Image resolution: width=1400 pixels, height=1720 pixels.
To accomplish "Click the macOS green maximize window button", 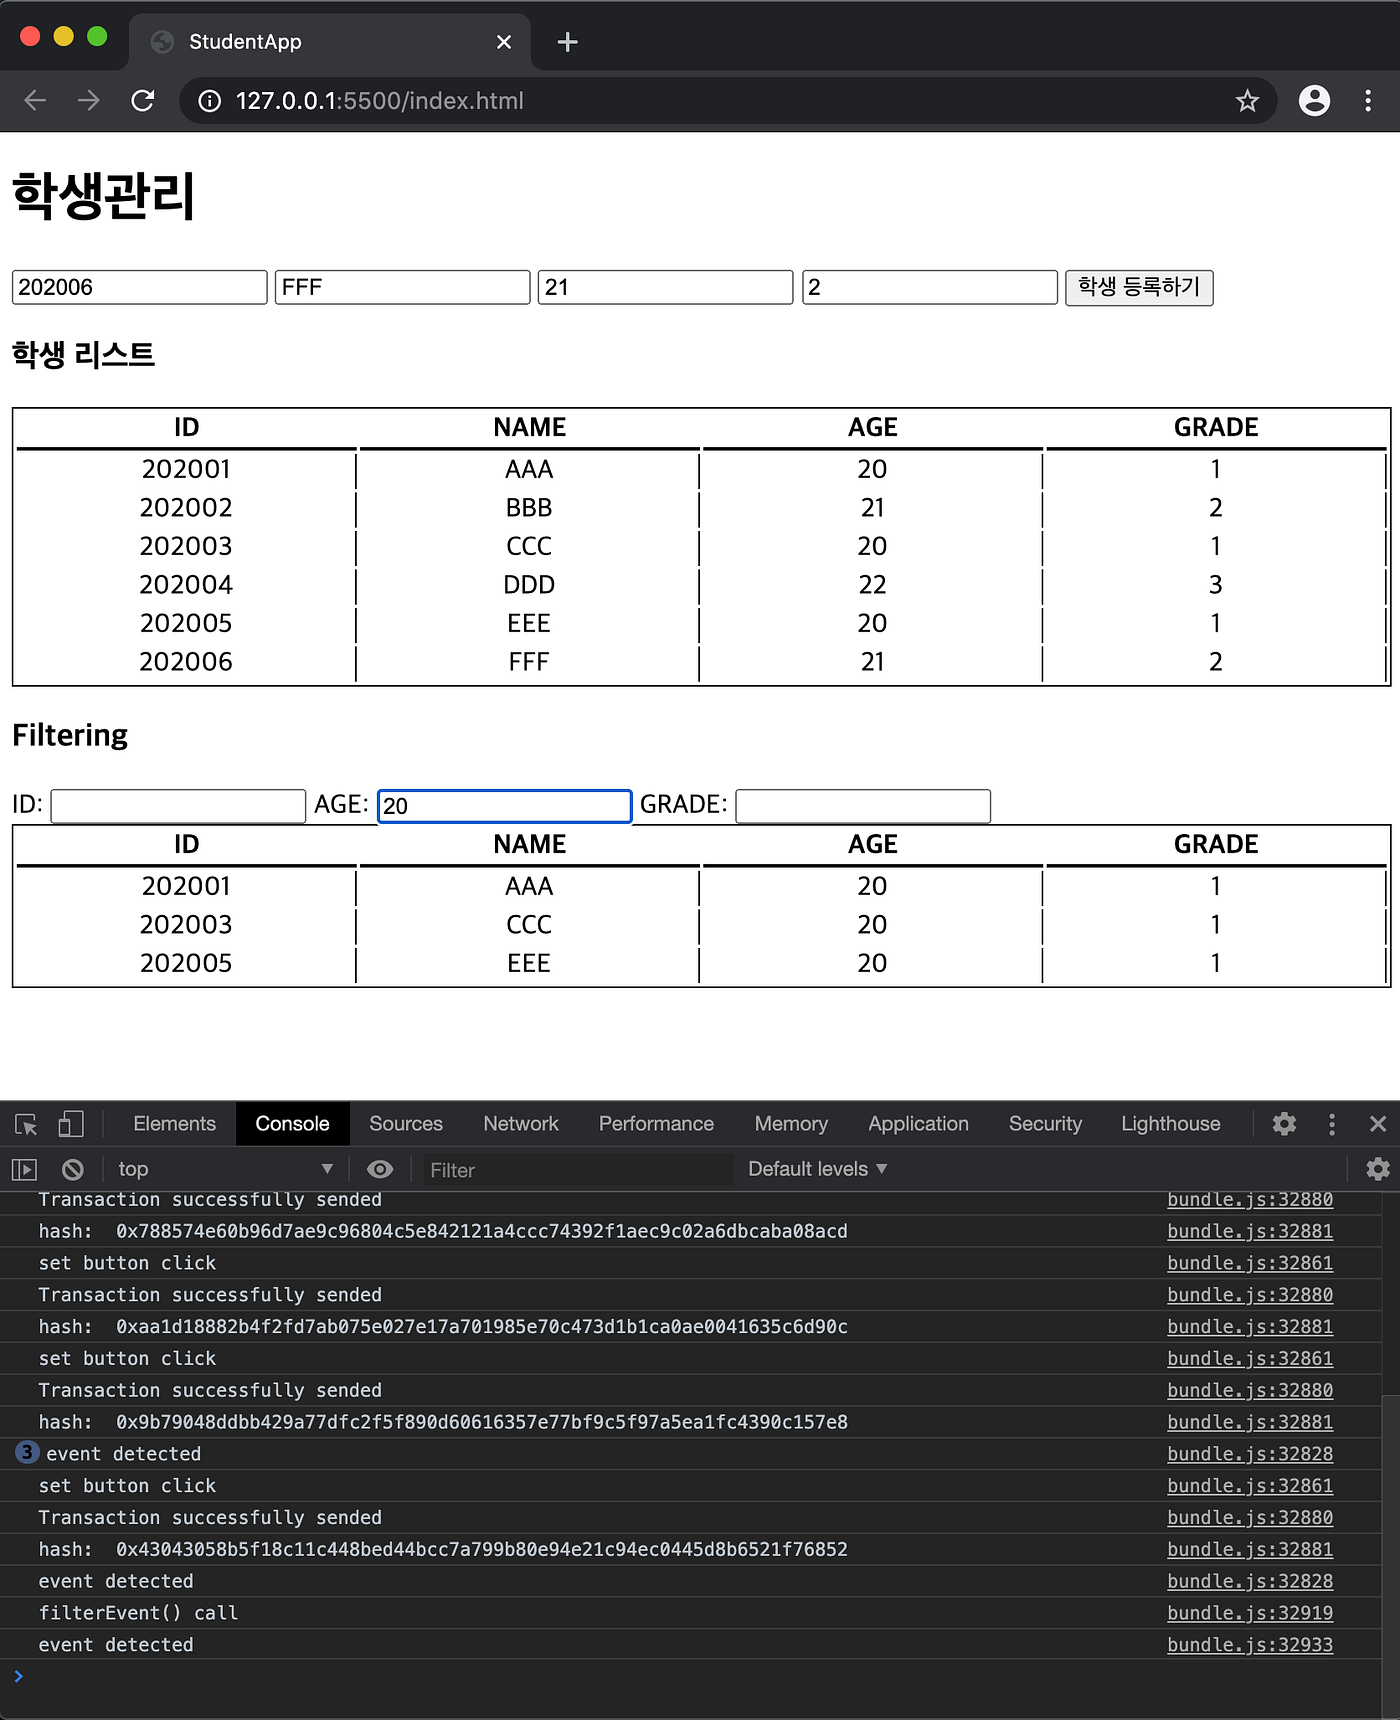I will (97, 36).
